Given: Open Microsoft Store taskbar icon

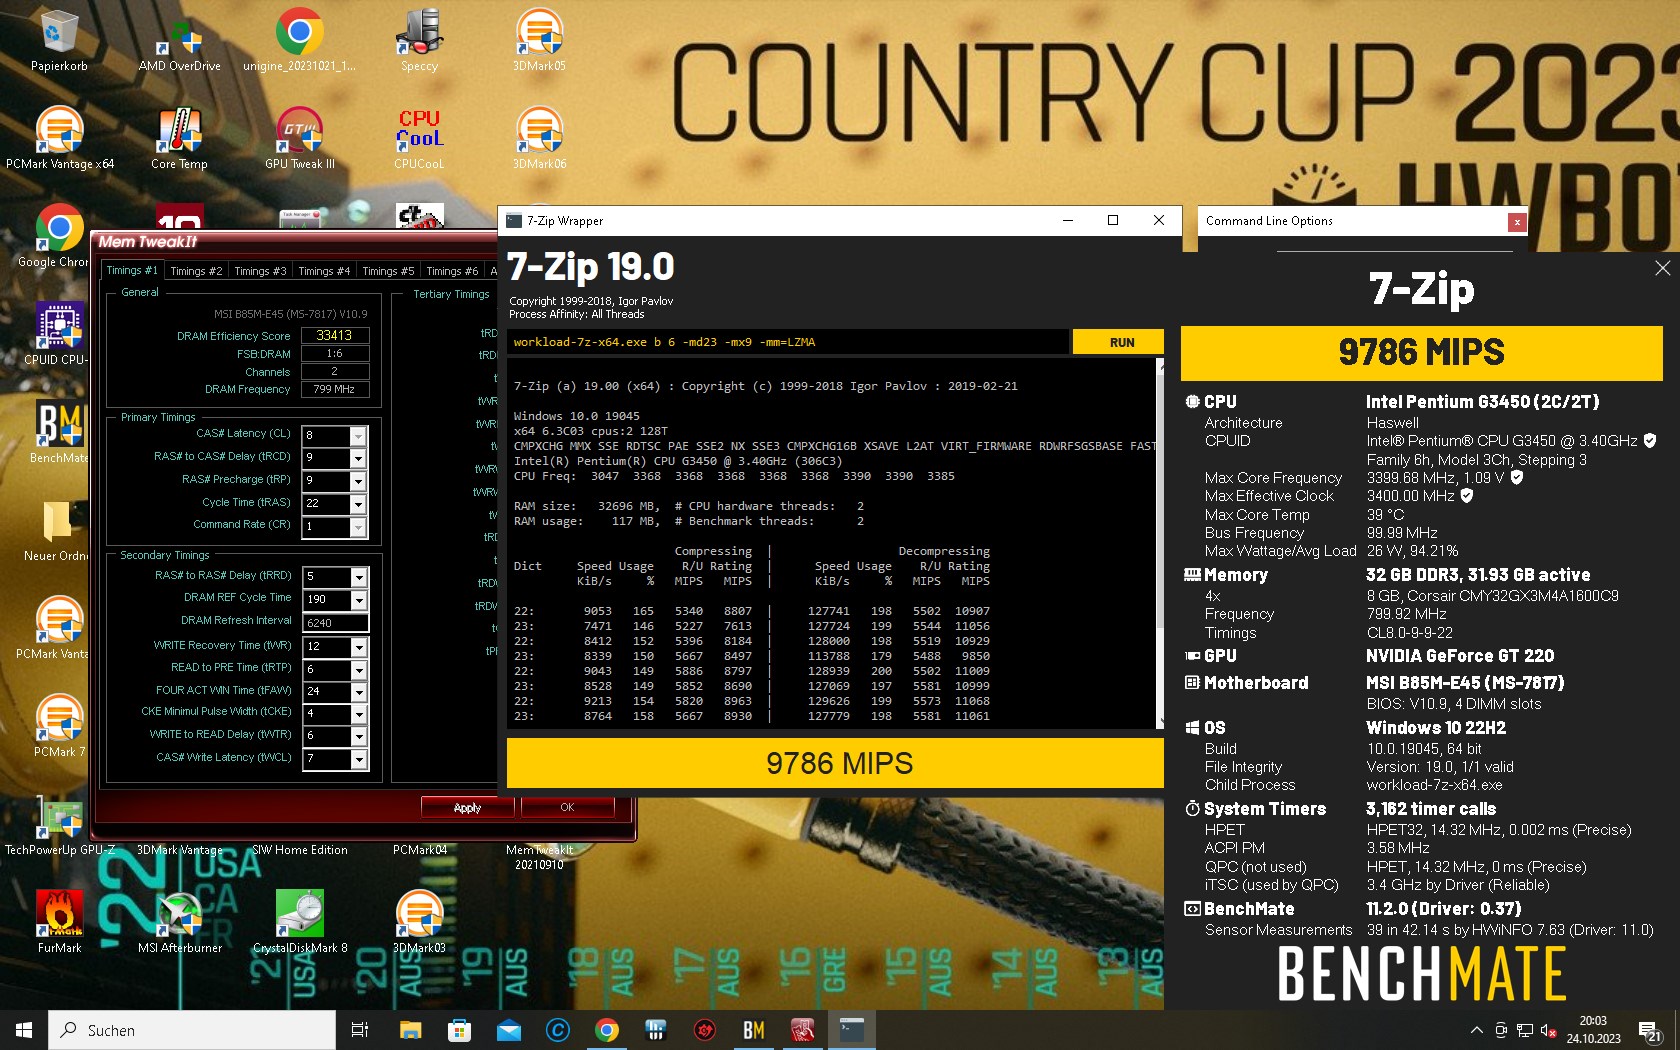Looking at the screenshot, I should (x=459, y=1030).
